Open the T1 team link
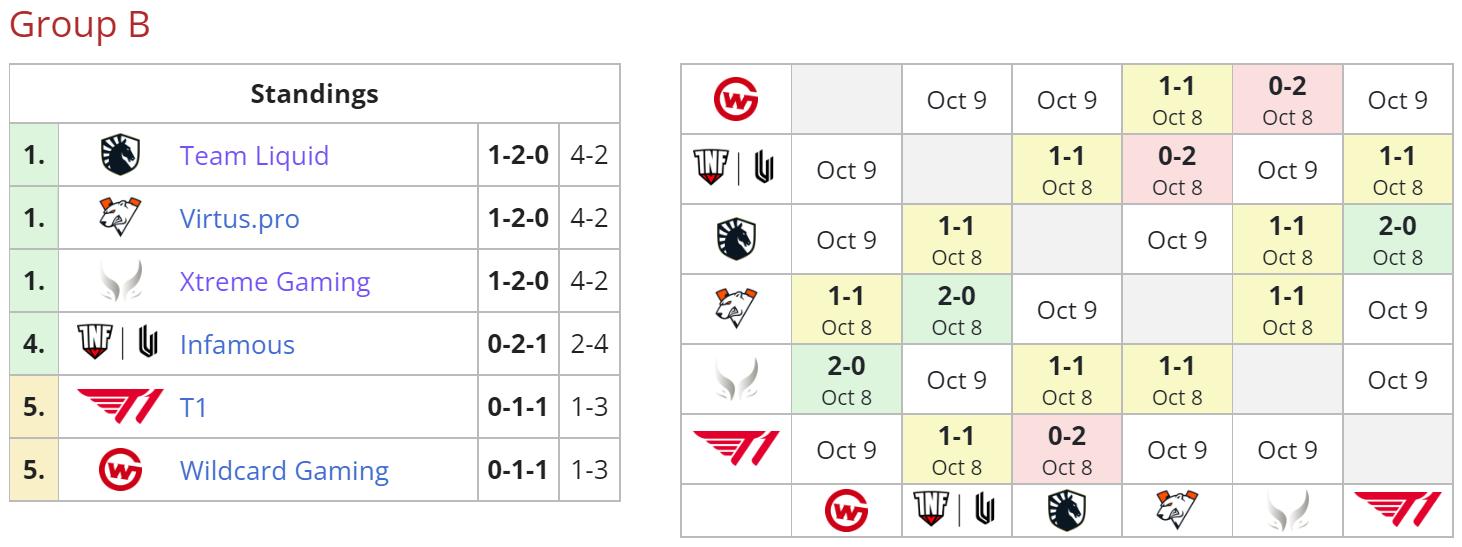The width and height of the screenshot is (1462, 547). (x=194, y=407)
